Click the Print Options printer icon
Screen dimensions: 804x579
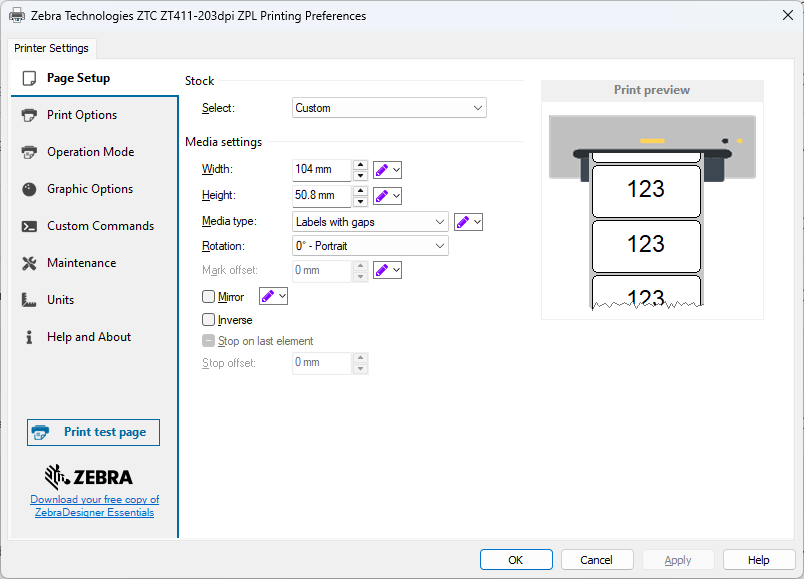click(x=29, y=115)
